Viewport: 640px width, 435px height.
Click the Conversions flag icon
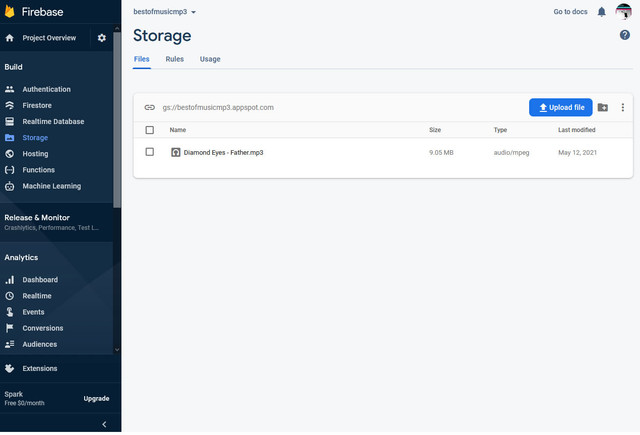[x=10, y=328]
